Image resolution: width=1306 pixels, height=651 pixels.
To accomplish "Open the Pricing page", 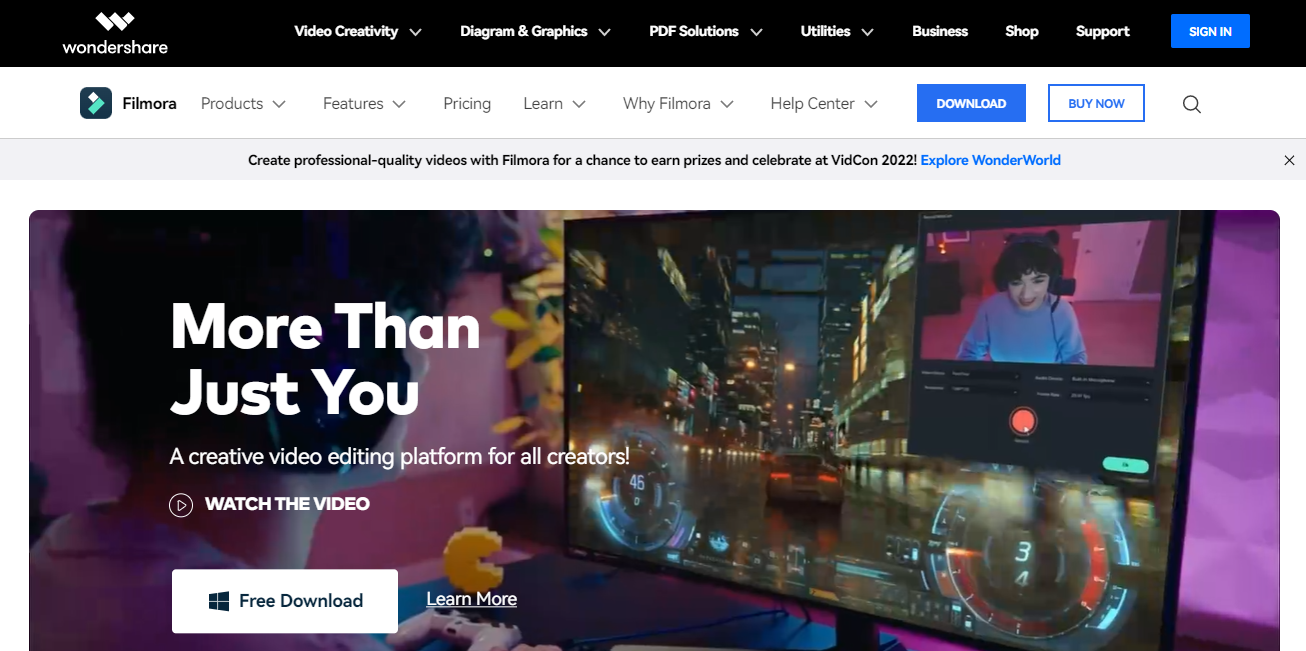I will tap(467, 104).
